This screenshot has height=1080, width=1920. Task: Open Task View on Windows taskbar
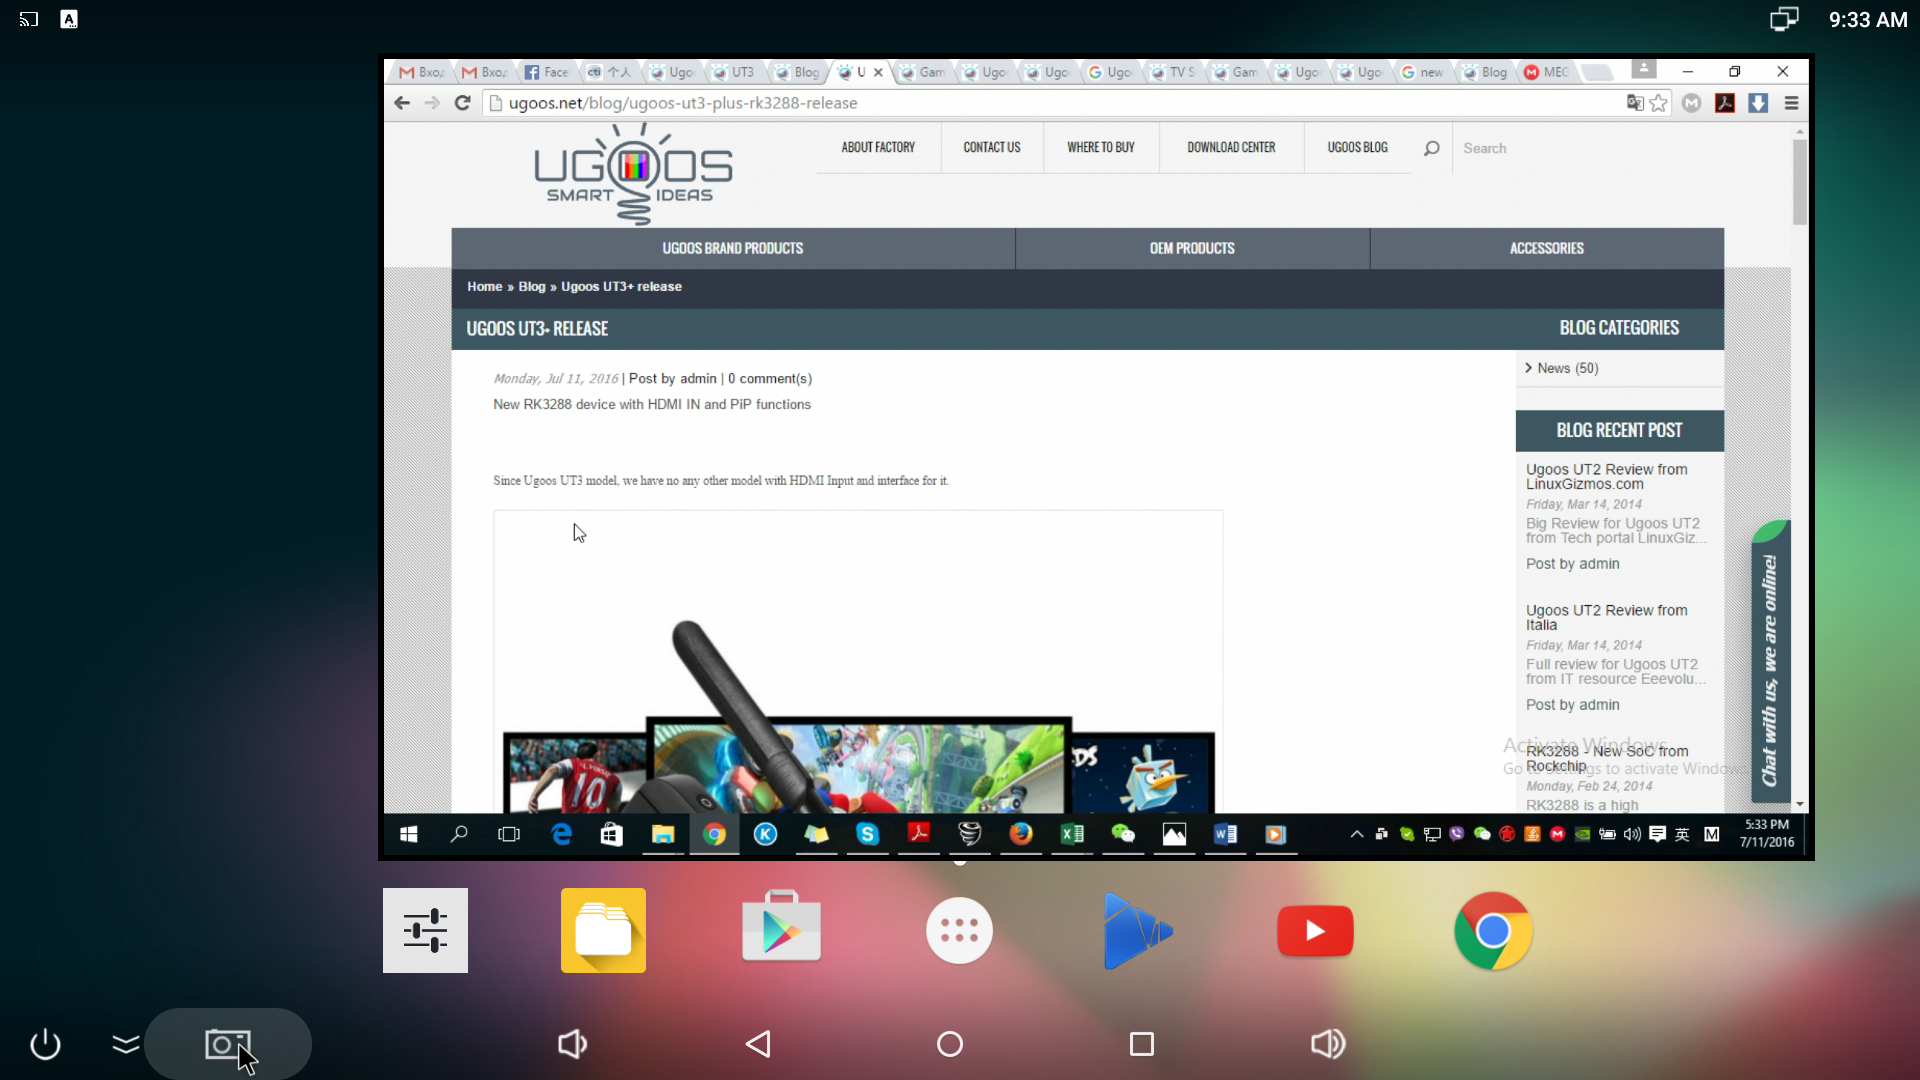[509, 834]
